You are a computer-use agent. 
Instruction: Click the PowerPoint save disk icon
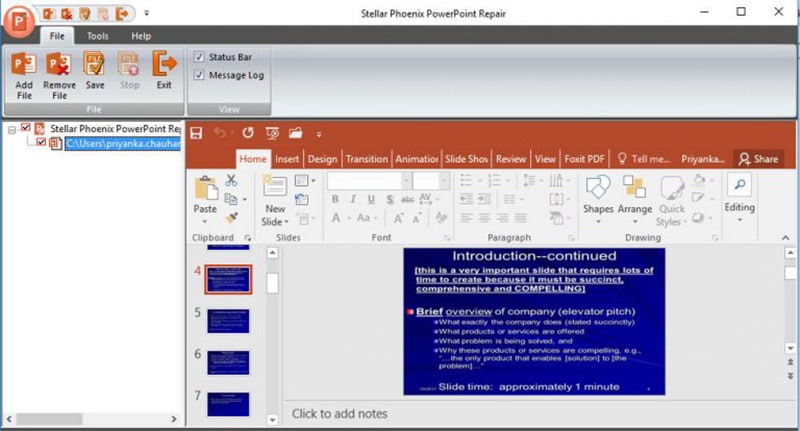196,134
